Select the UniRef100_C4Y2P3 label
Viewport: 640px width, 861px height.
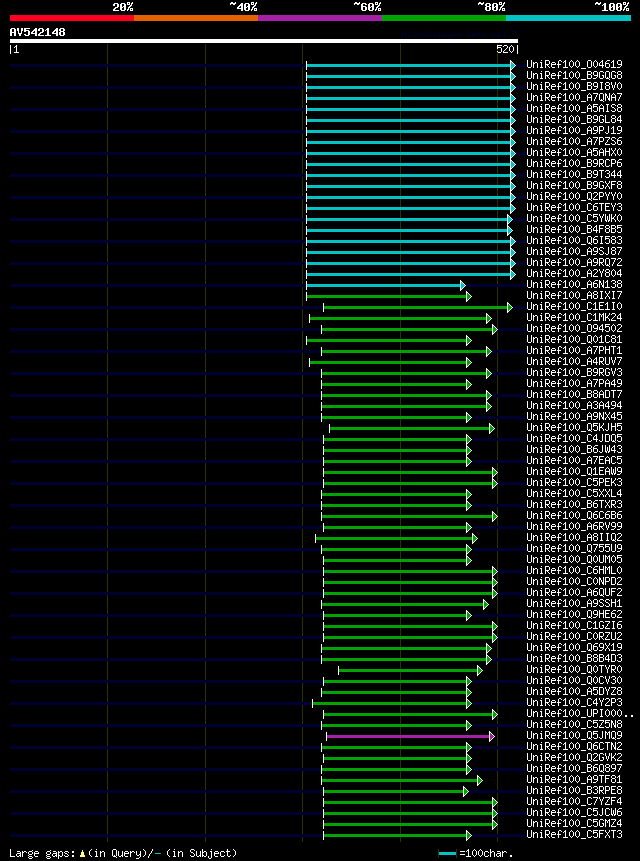(574, 702)
